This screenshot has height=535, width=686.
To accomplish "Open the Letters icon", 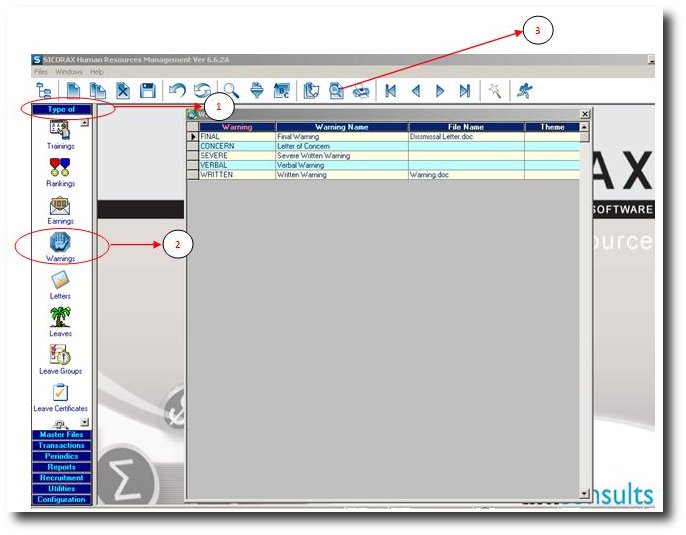I will (60, 281).
